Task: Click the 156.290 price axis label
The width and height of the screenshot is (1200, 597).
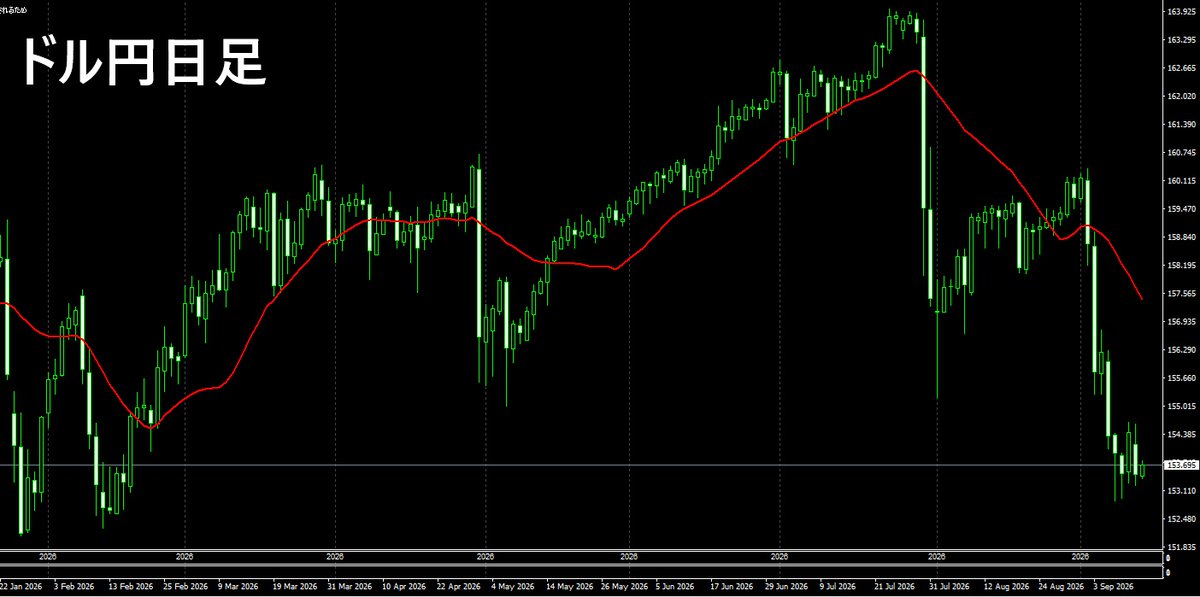Action: coord(1181,350)
